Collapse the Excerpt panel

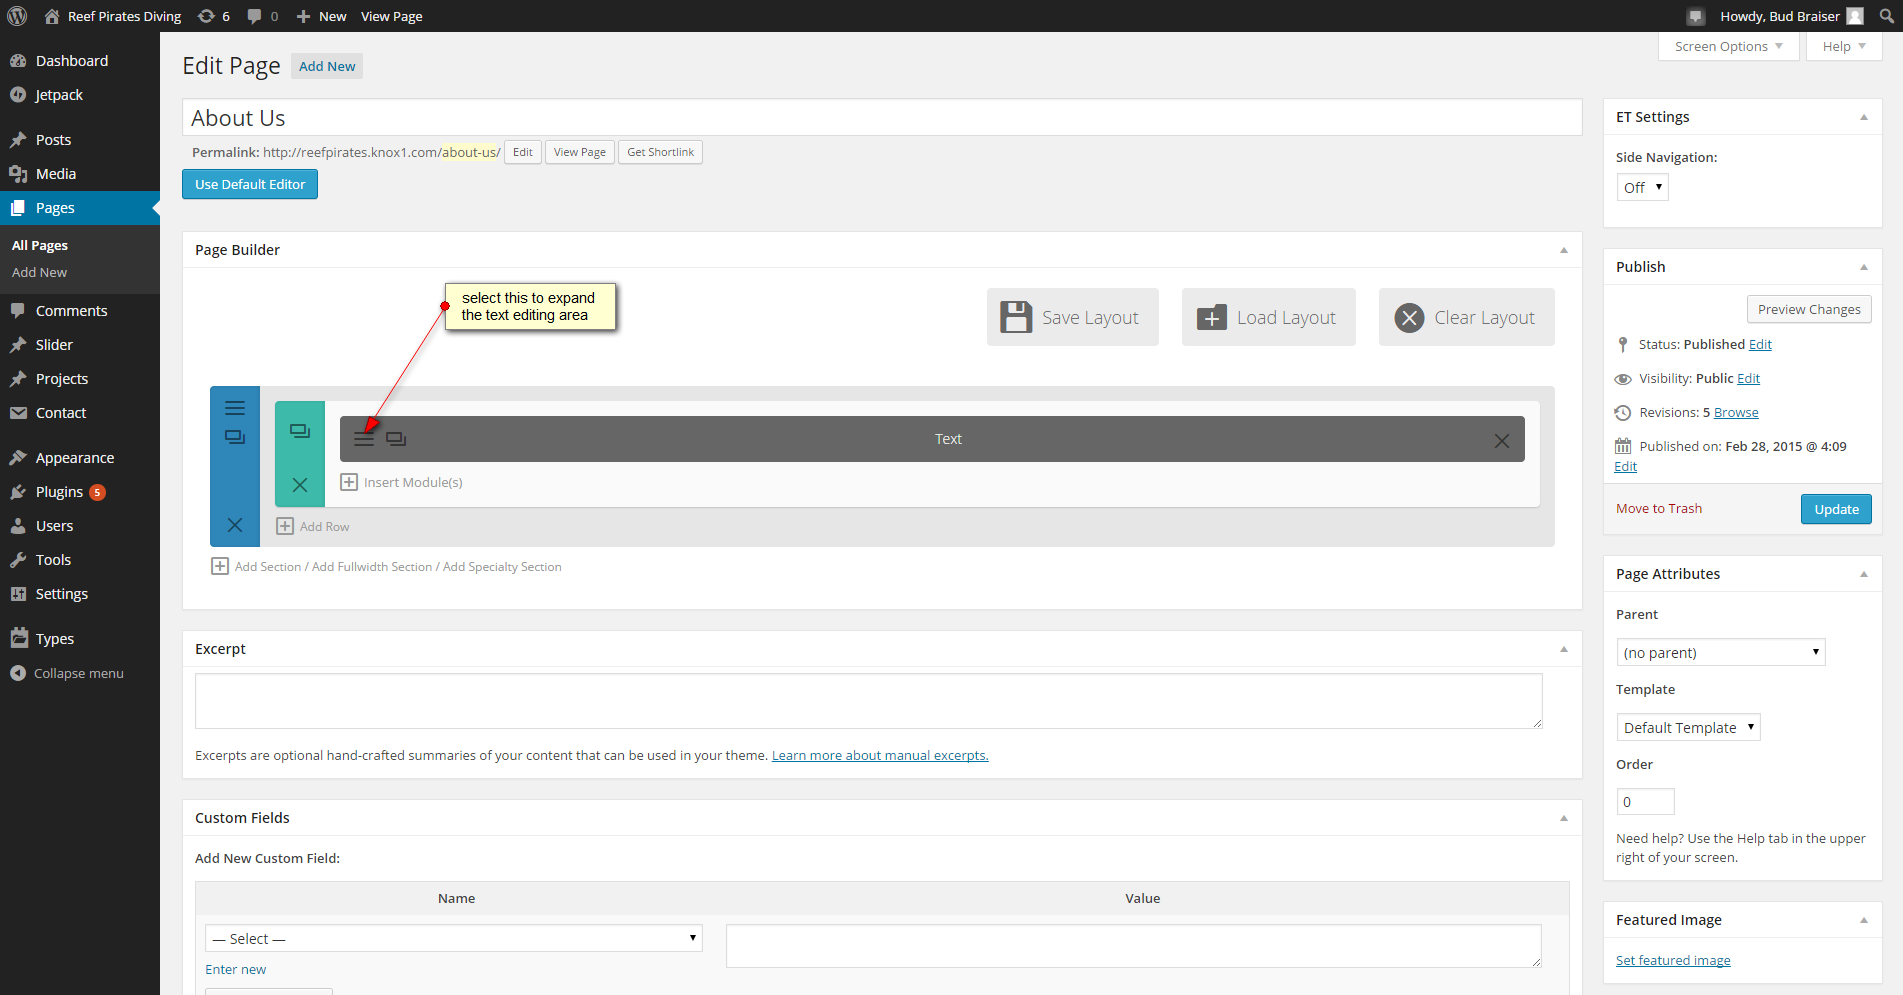(1564, 649)
